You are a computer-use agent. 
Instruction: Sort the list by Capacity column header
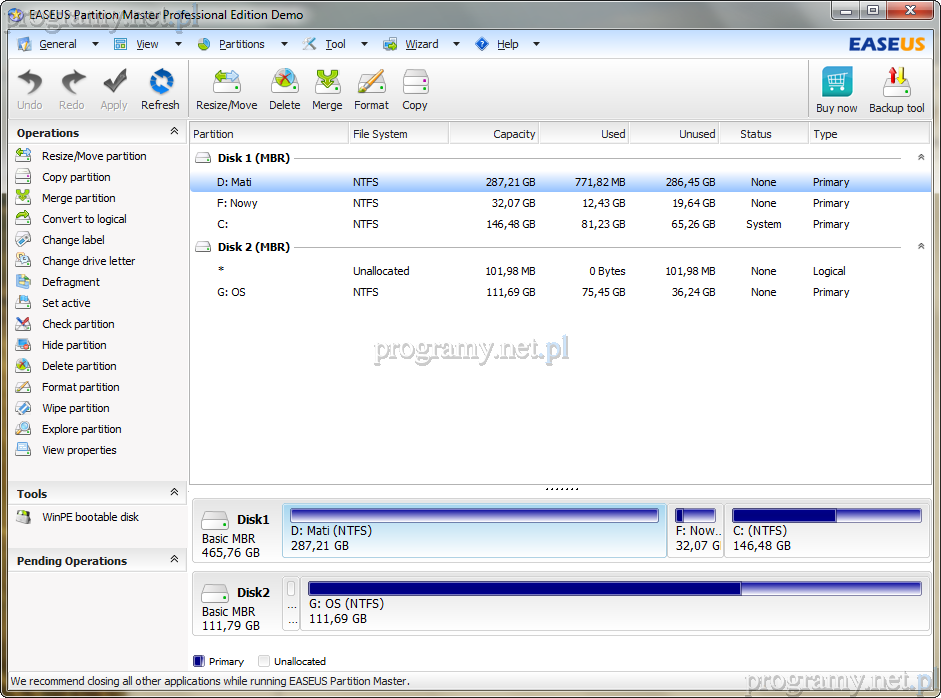[x=494, y=134]
